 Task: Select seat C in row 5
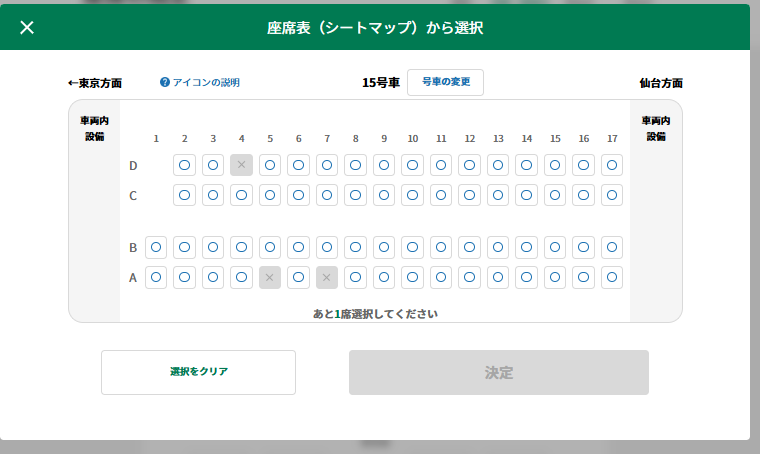pos(270,195)
